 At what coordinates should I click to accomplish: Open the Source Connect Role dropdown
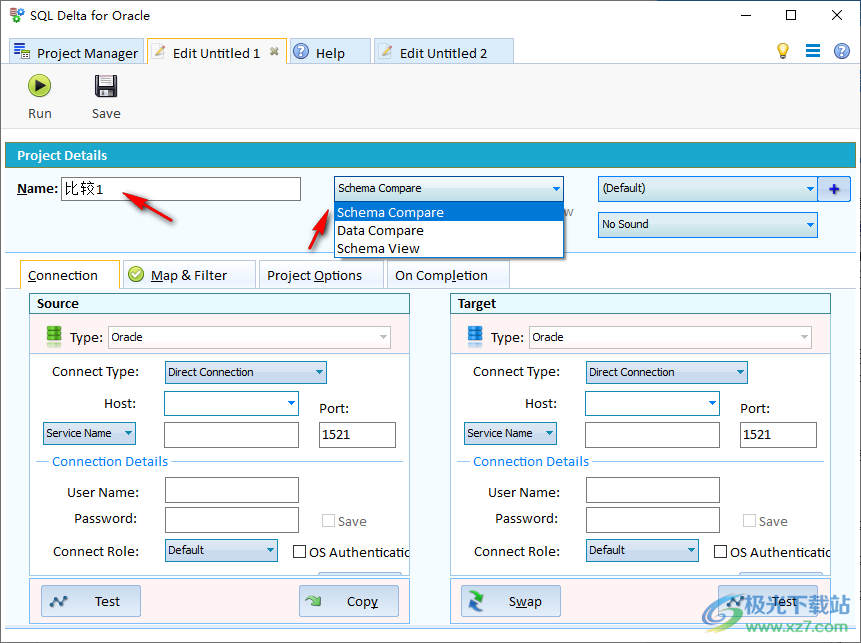[x=221, y=550]
